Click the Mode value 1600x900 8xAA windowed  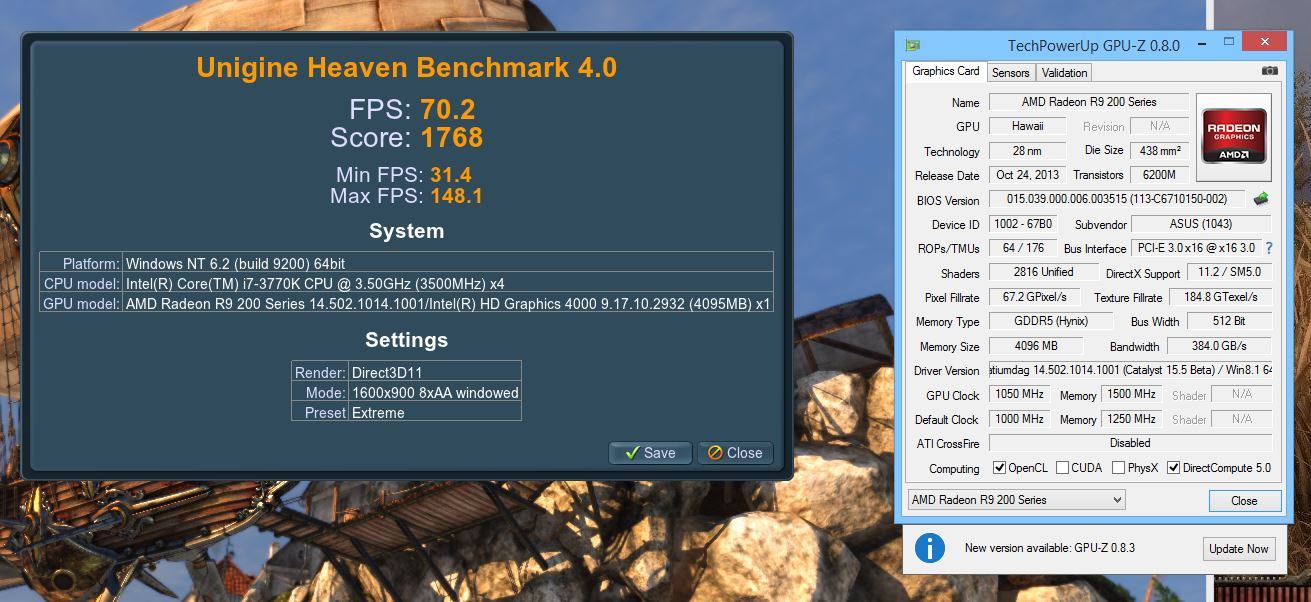(435, 392)
